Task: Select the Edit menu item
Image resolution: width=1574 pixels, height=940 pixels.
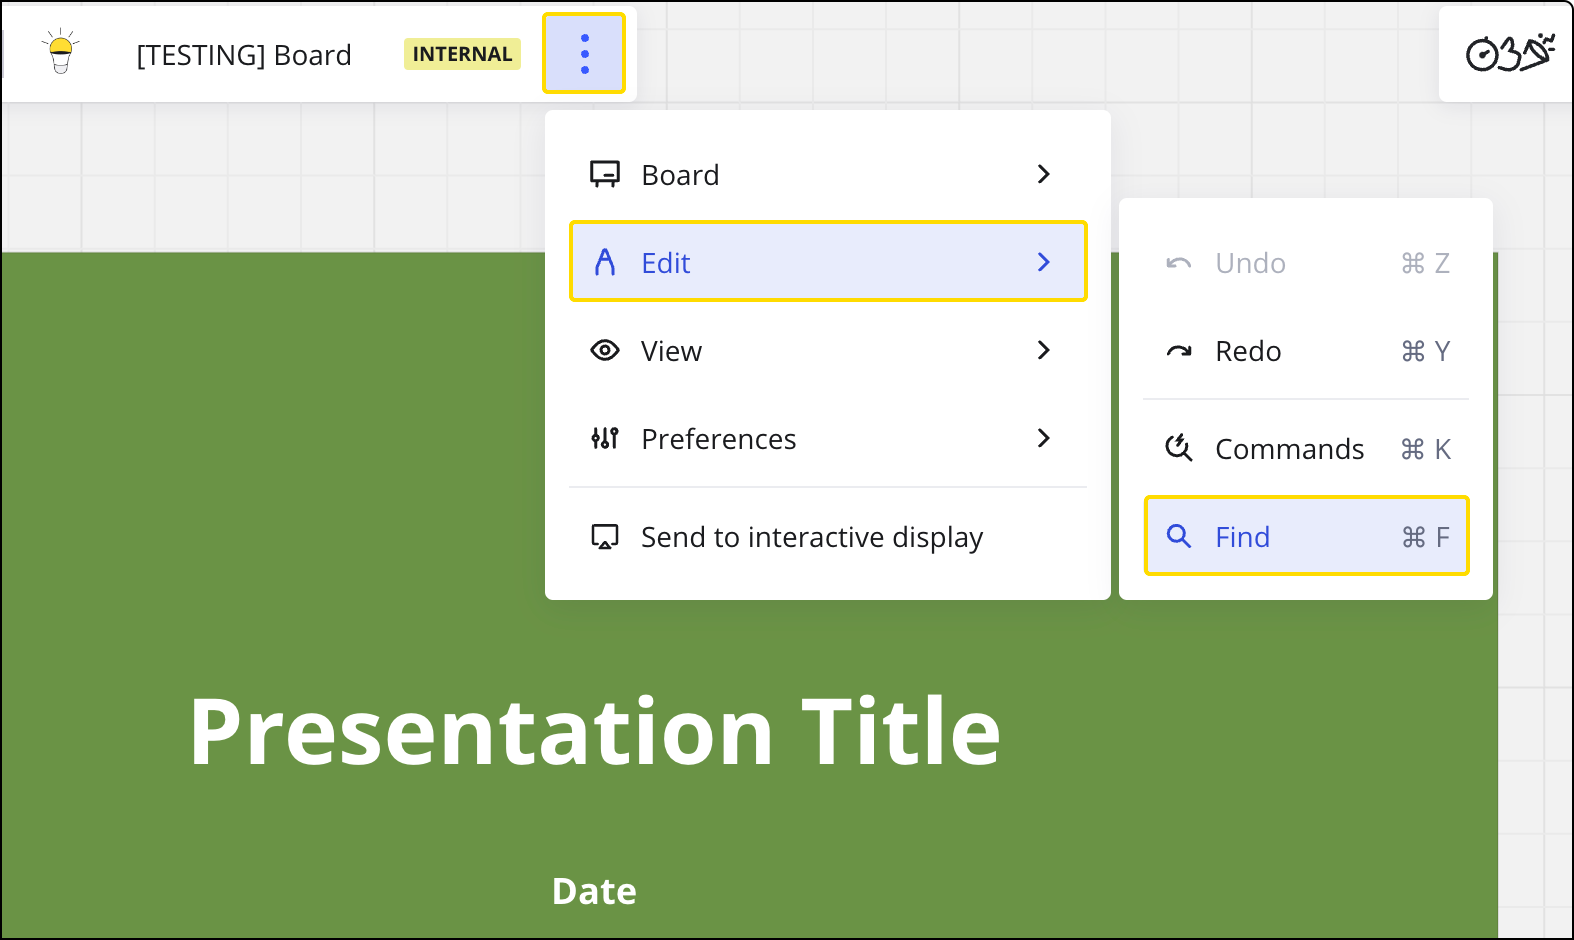Action: point(827,262)
